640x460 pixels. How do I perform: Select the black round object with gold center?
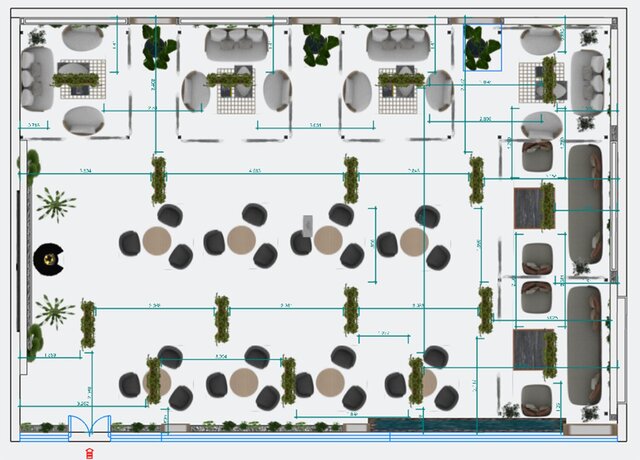49,259
